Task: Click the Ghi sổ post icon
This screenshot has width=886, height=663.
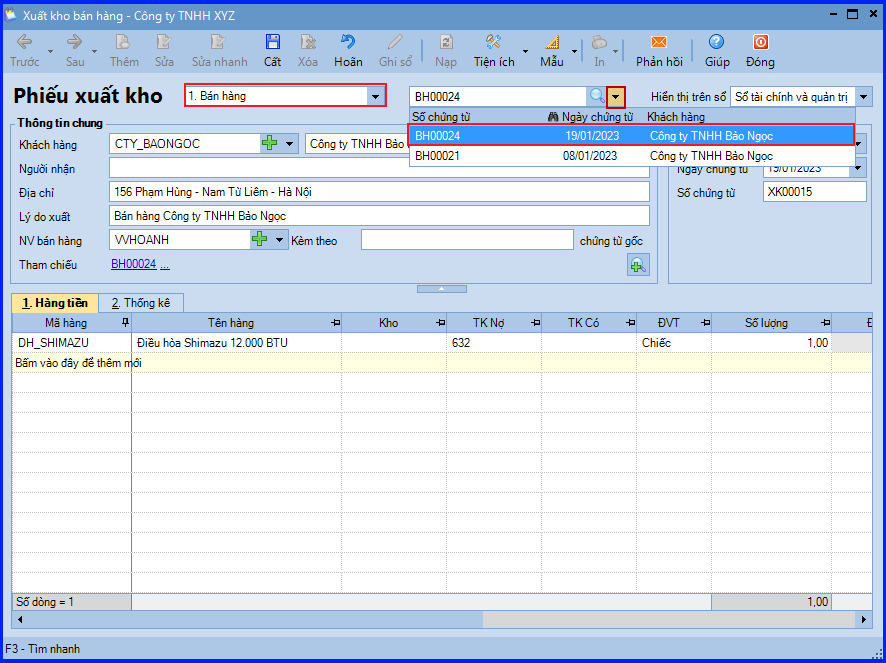Action: pos(395,43)
